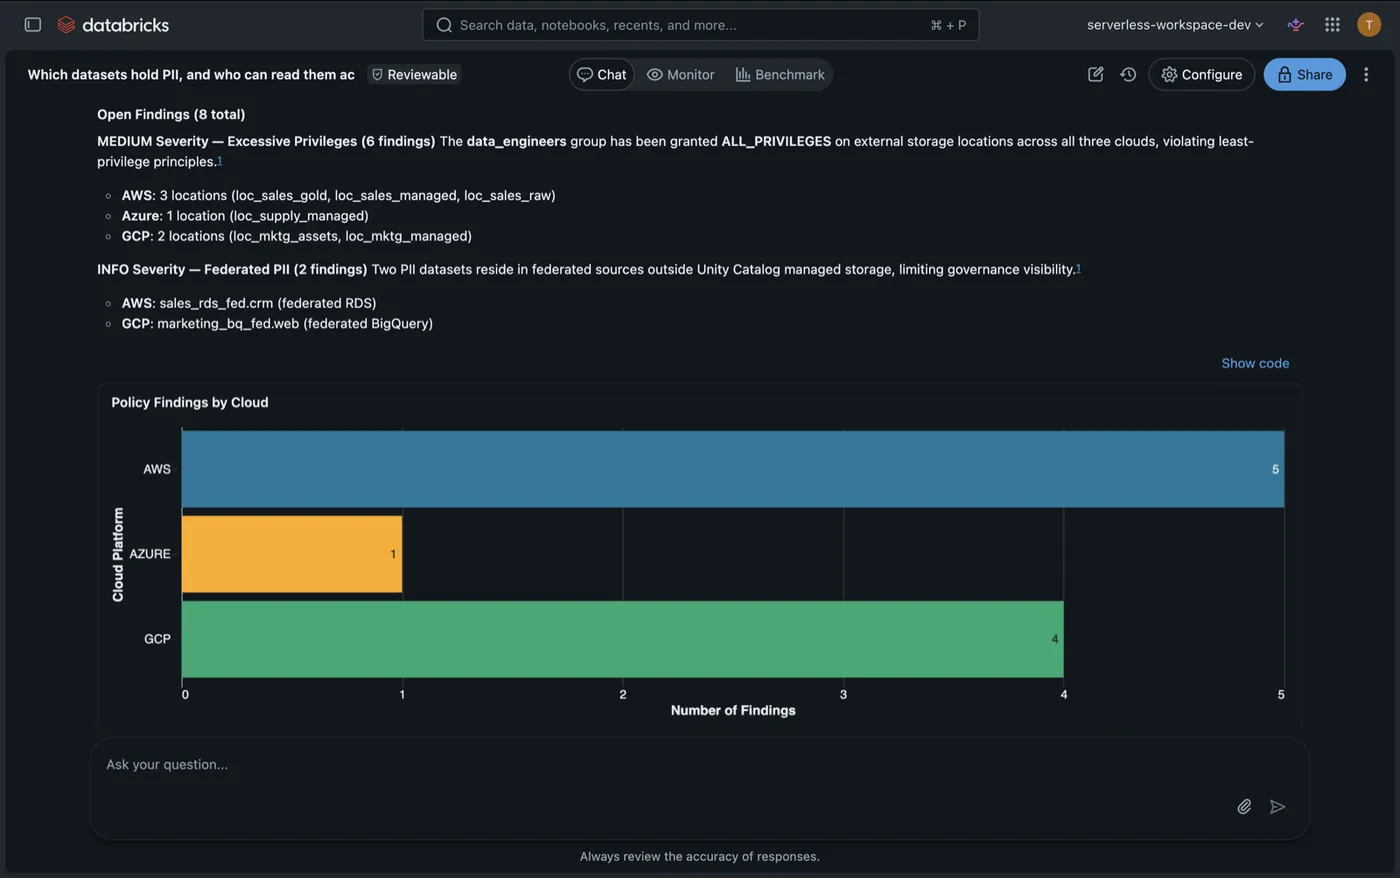Click the green GCP bar in chart
This screenshot has height=878, width=1400.
click(622, 639)
